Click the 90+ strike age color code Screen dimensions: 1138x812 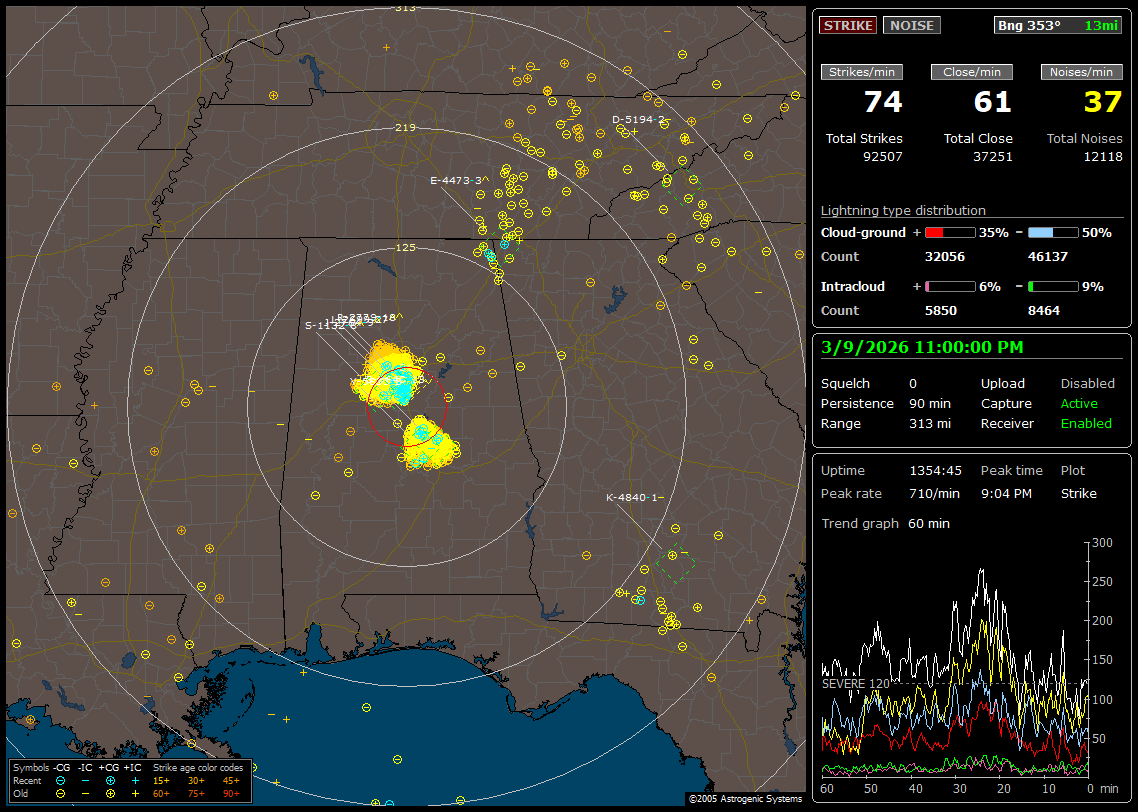point(231,793)
